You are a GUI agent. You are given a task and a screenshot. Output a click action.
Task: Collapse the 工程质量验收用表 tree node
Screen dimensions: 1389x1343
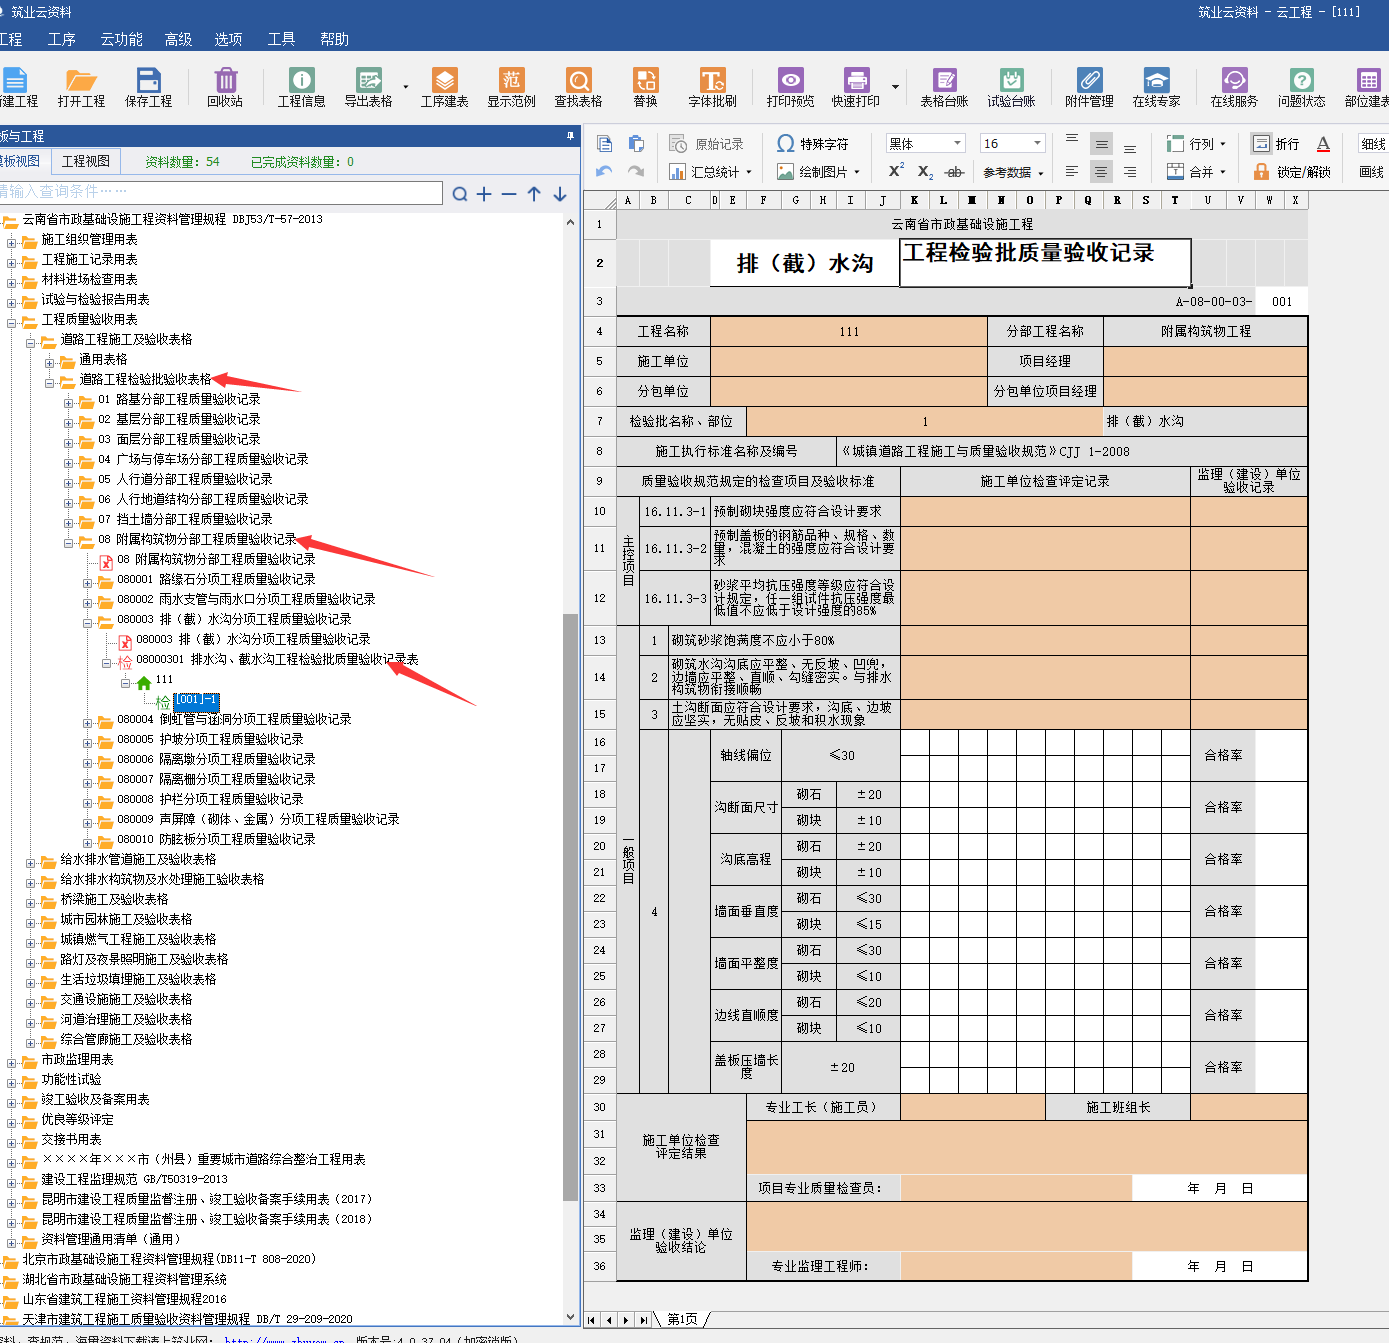pyautogui.click(x=12, y=322)
